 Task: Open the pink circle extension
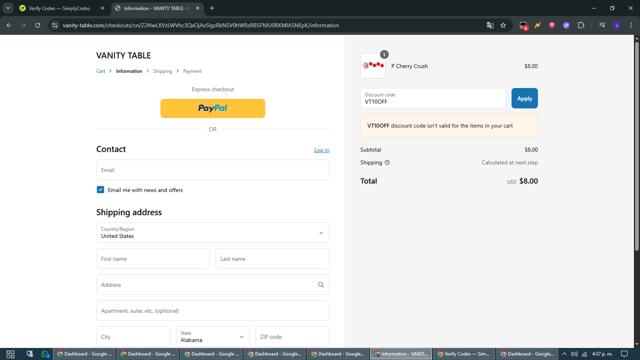[552, 25]
